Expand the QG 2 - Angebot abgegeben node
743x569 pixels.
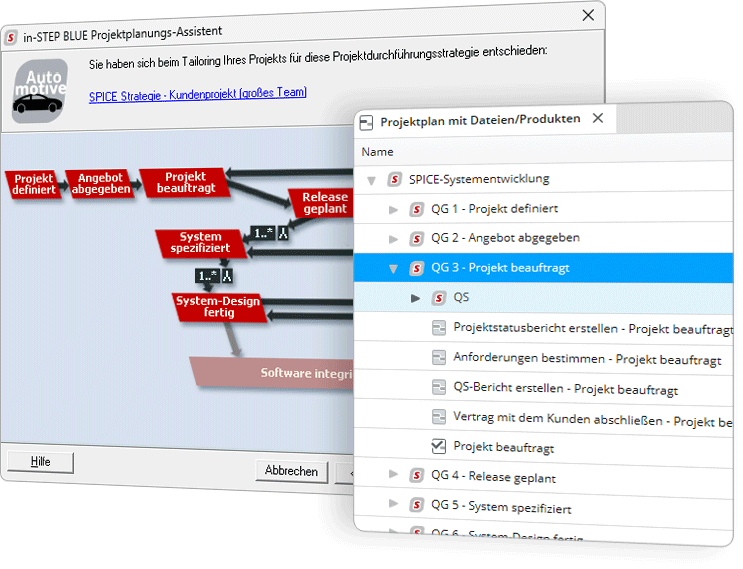(x=393, y=240)
